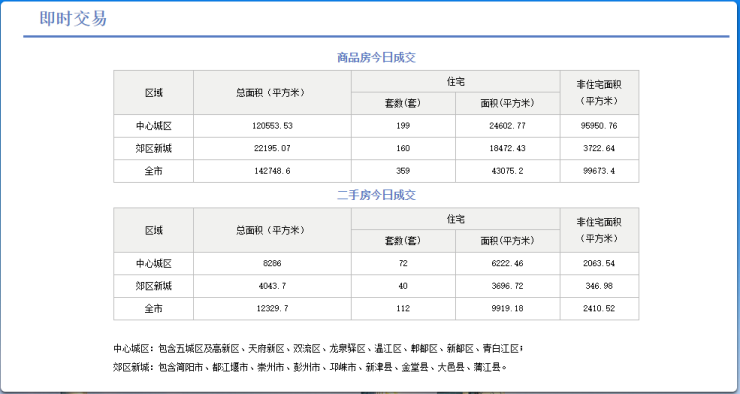Click the 区域 header in commodity housing table

click(x=153, y=92)
